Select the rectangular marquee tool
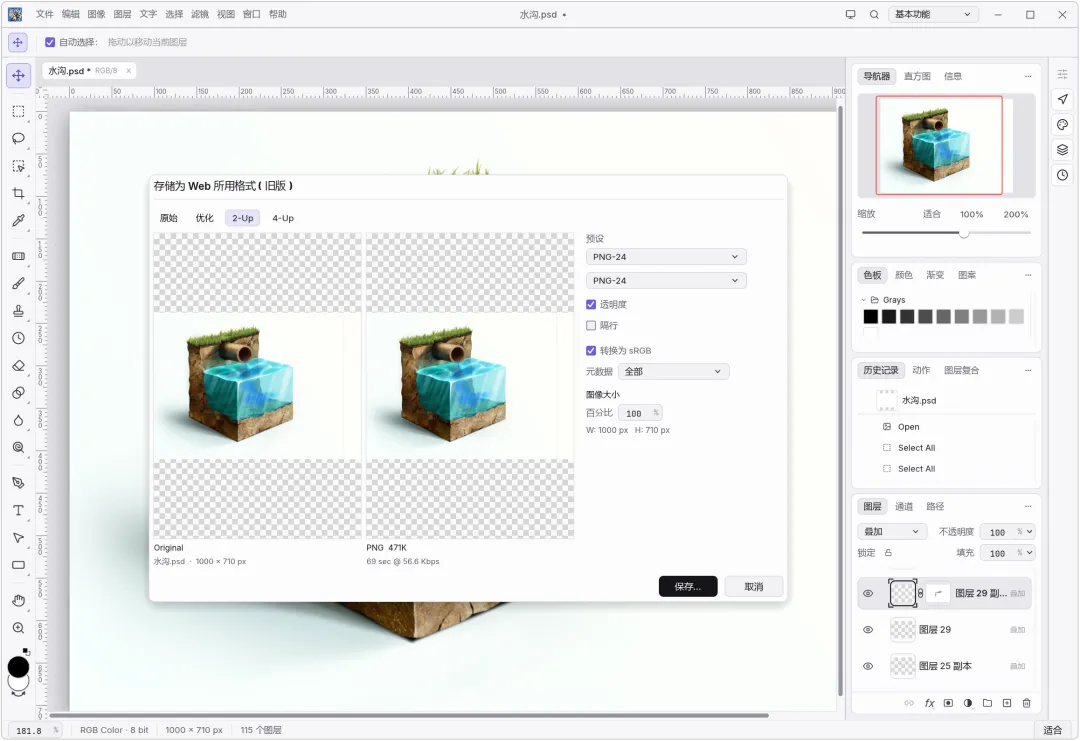1080x741 pixels. [19, 112]
